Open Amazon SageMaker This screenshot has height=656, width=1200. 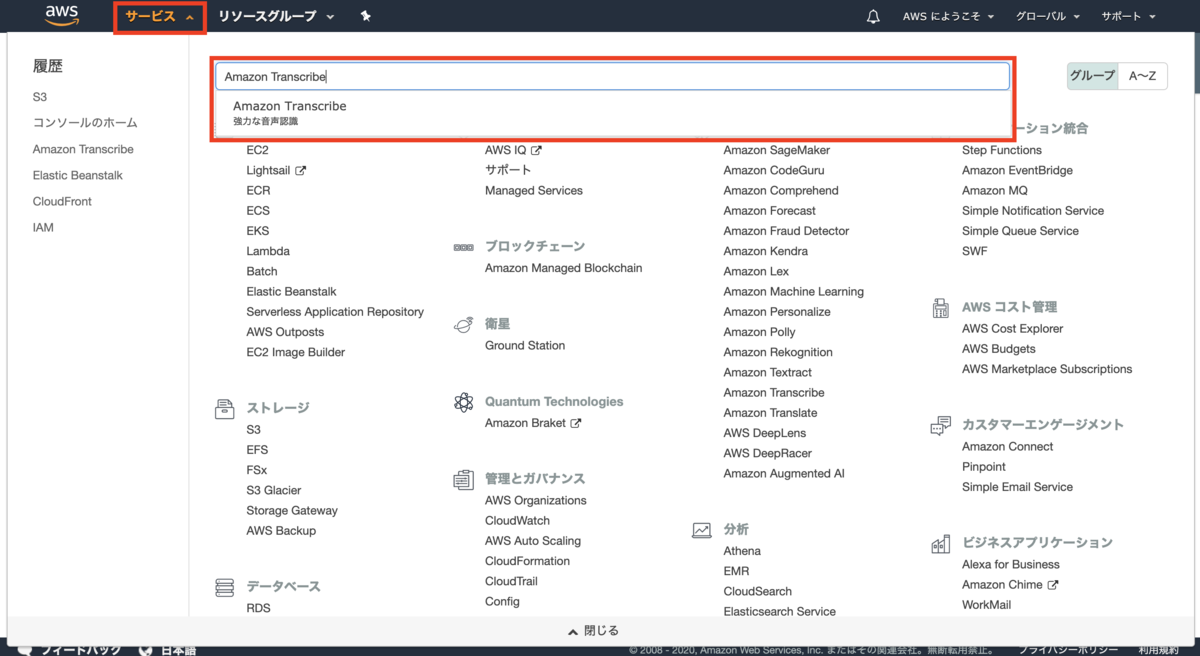777,150
